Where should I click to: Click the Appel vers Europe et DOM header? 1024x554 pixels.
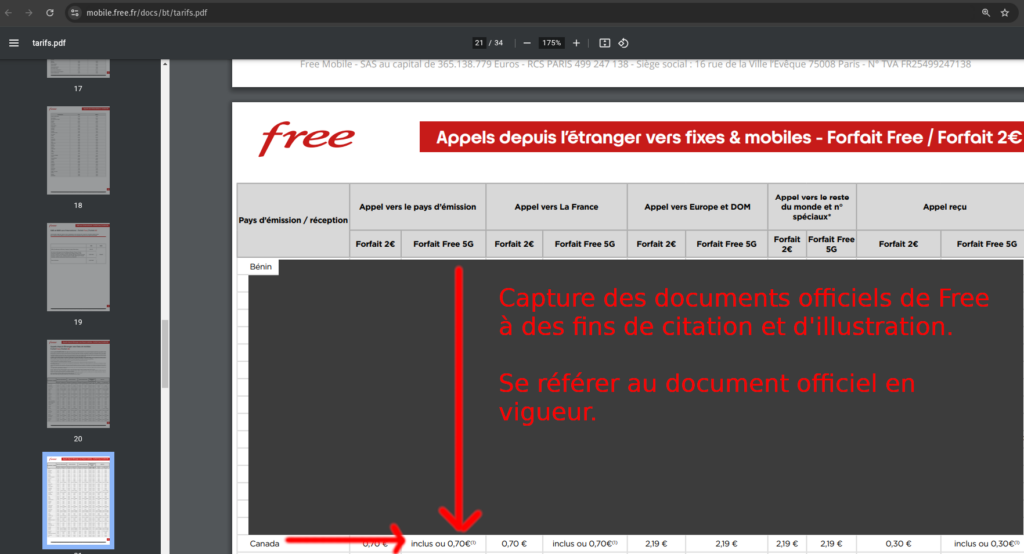(x=697, y=207)
